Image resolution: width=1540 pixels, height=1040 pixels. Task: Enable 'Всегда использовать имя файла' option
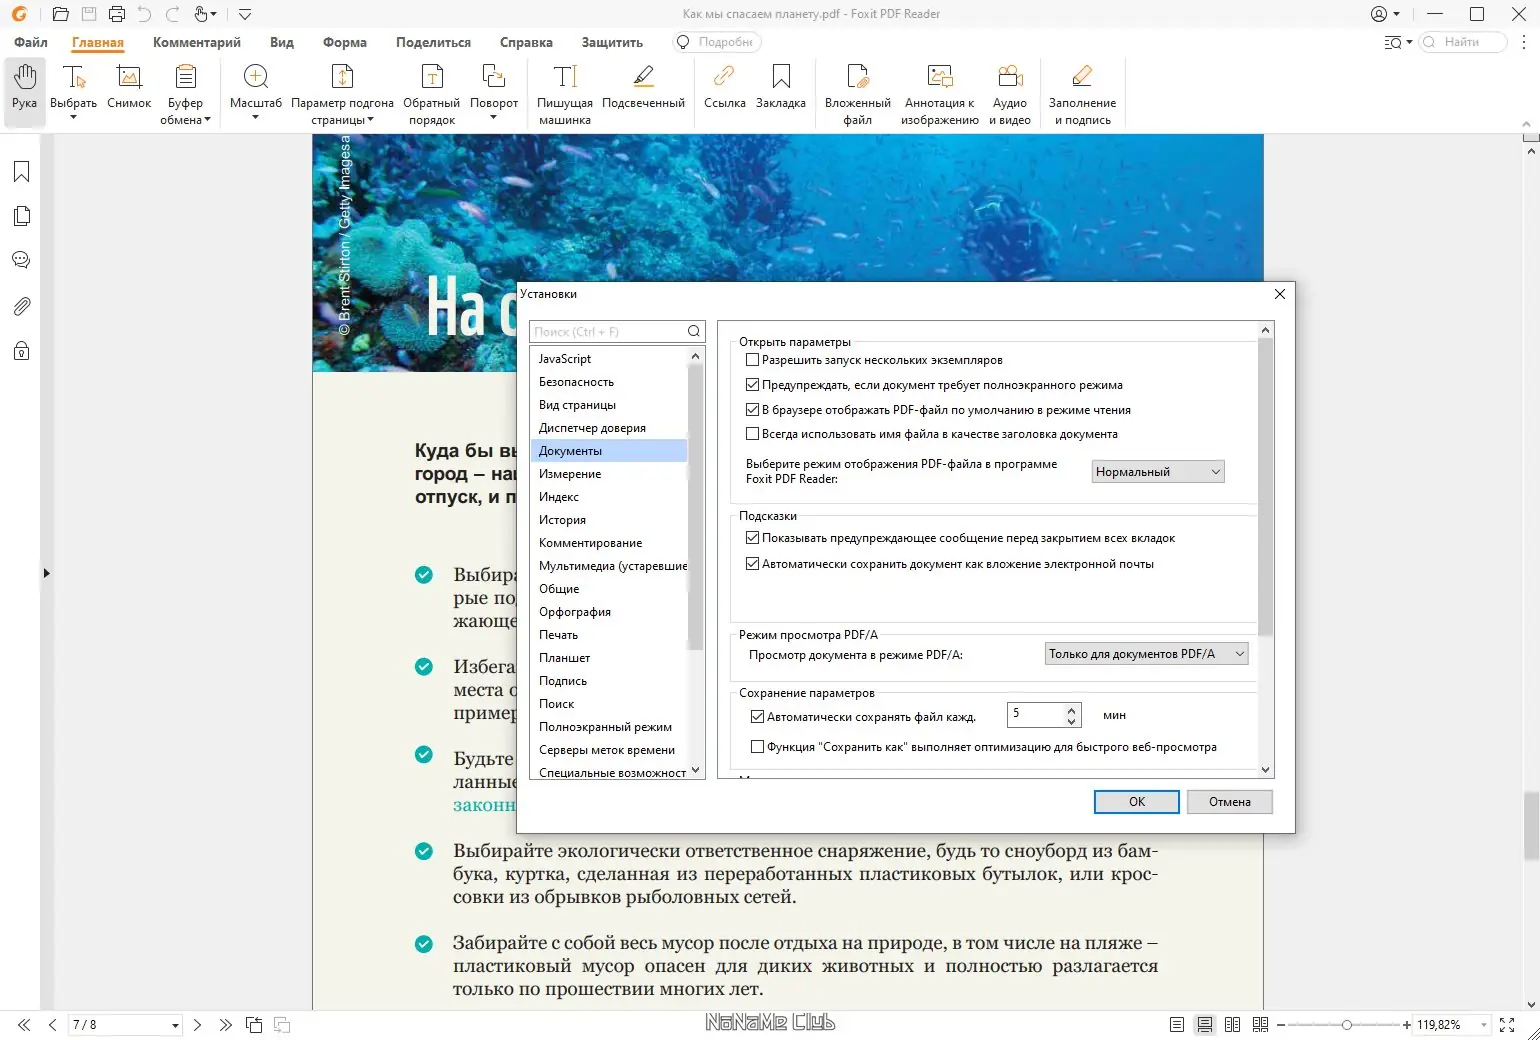[x=752, y=433]
